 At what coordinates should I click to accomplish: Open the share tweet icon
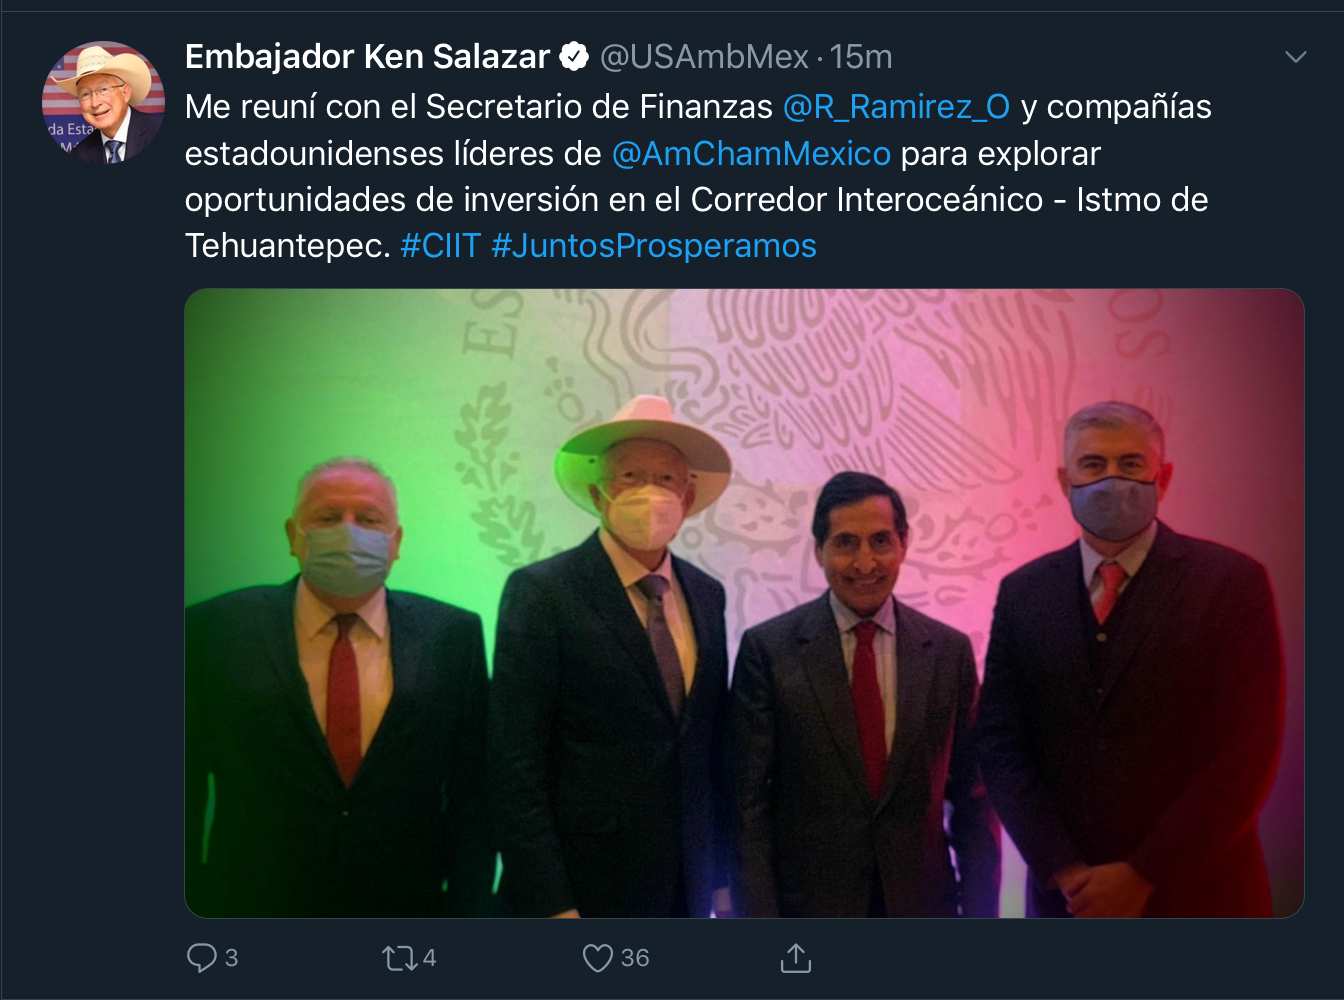(x=795, y=958)
